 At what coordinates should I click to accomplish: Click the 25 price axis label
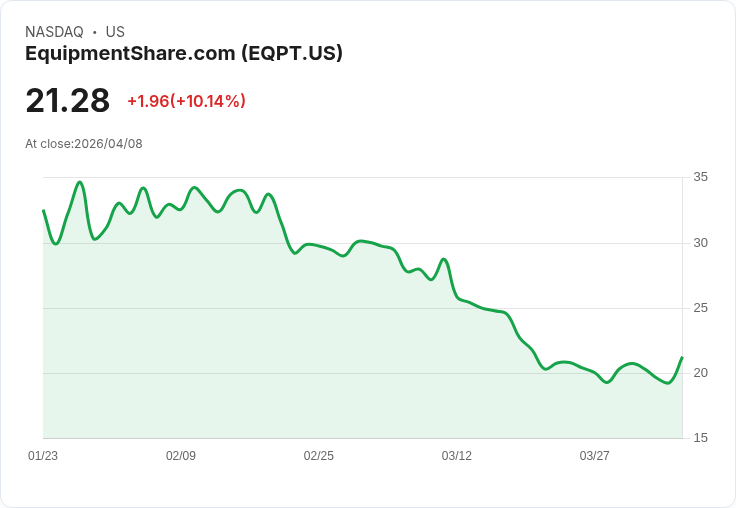pos(700,308)
